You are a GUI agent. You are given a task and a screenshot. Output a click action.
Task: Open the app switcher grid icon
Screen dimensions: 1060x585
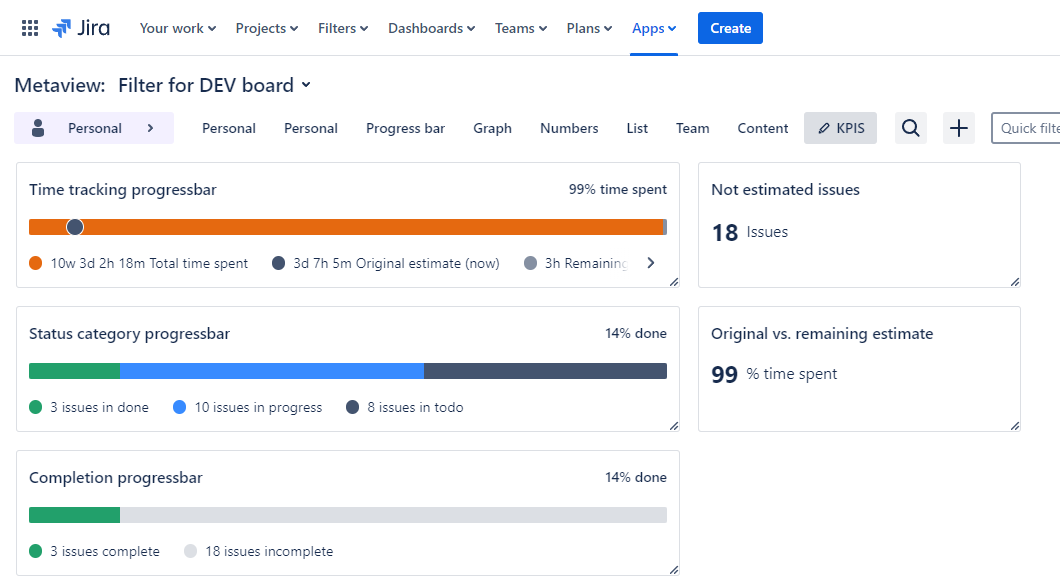point(30,28)
